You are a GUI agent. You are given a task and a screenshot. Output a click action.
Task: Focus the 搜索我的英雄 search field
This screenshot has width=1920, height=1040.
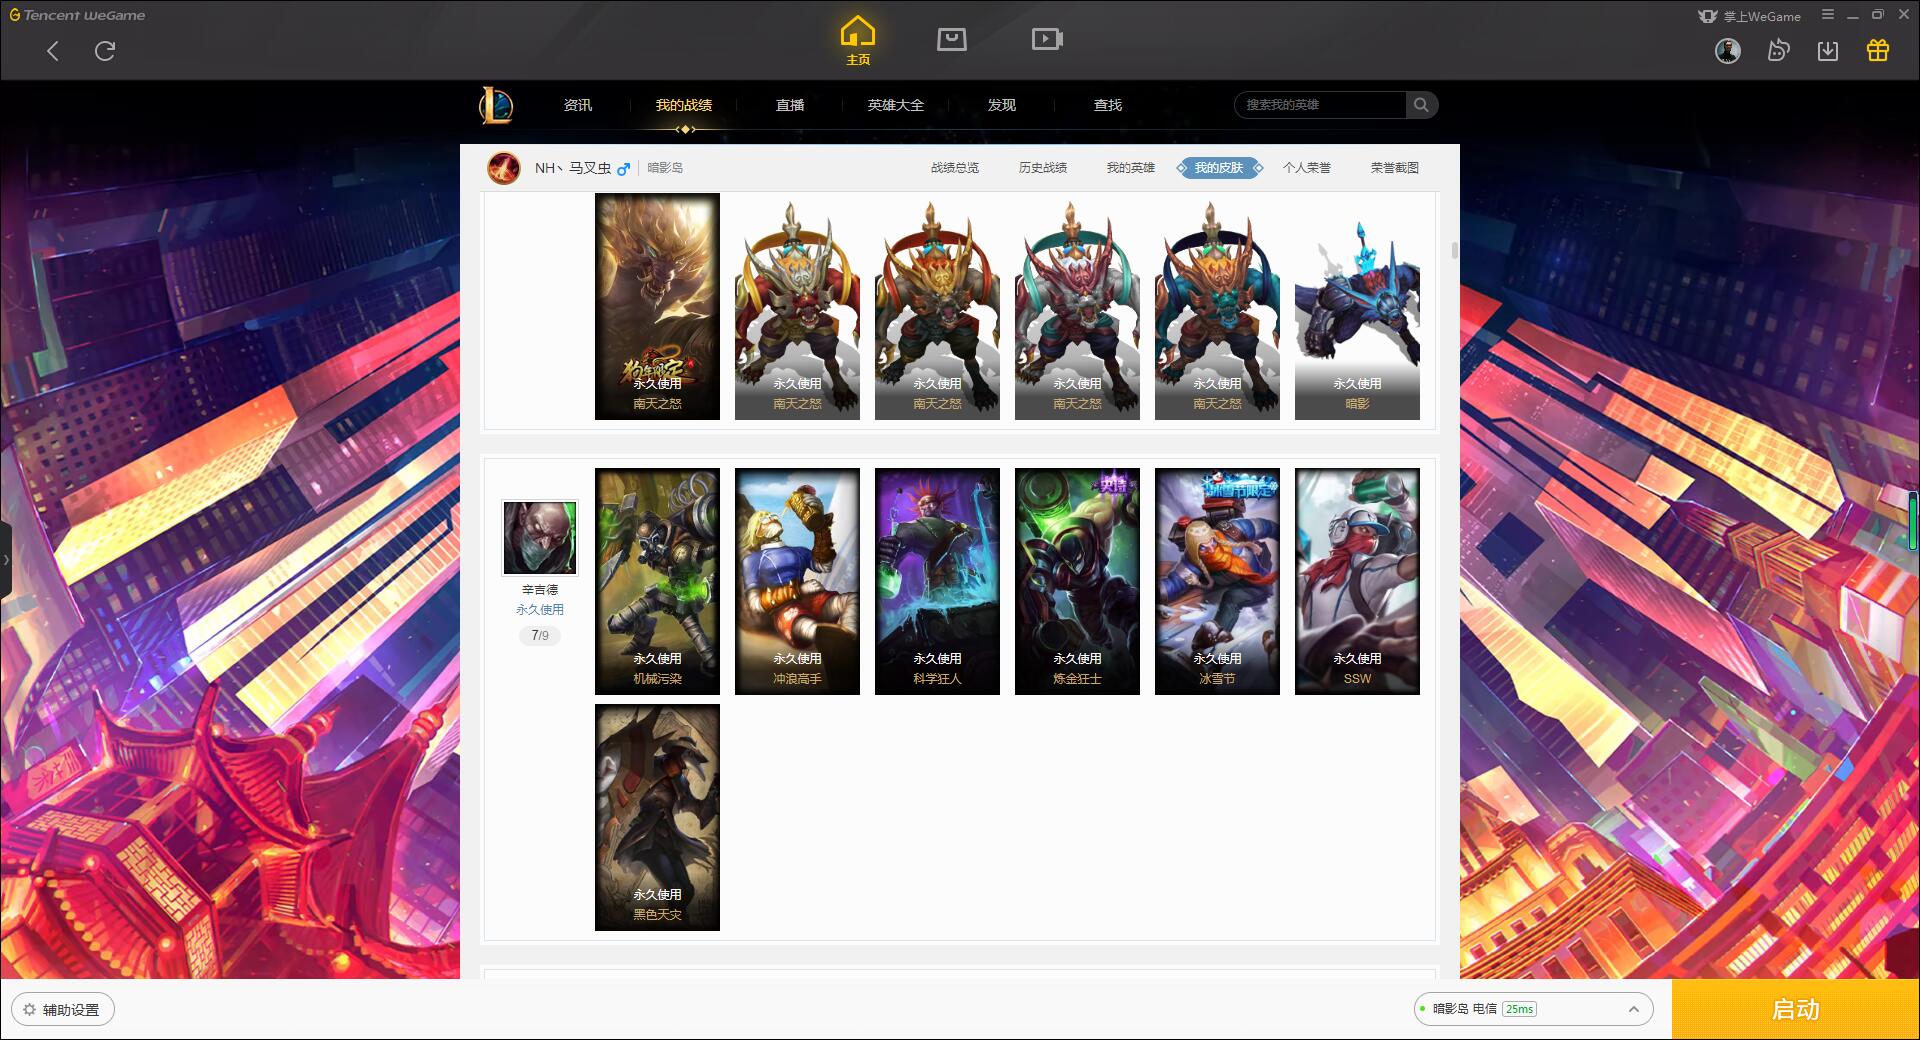[1320, 105]
